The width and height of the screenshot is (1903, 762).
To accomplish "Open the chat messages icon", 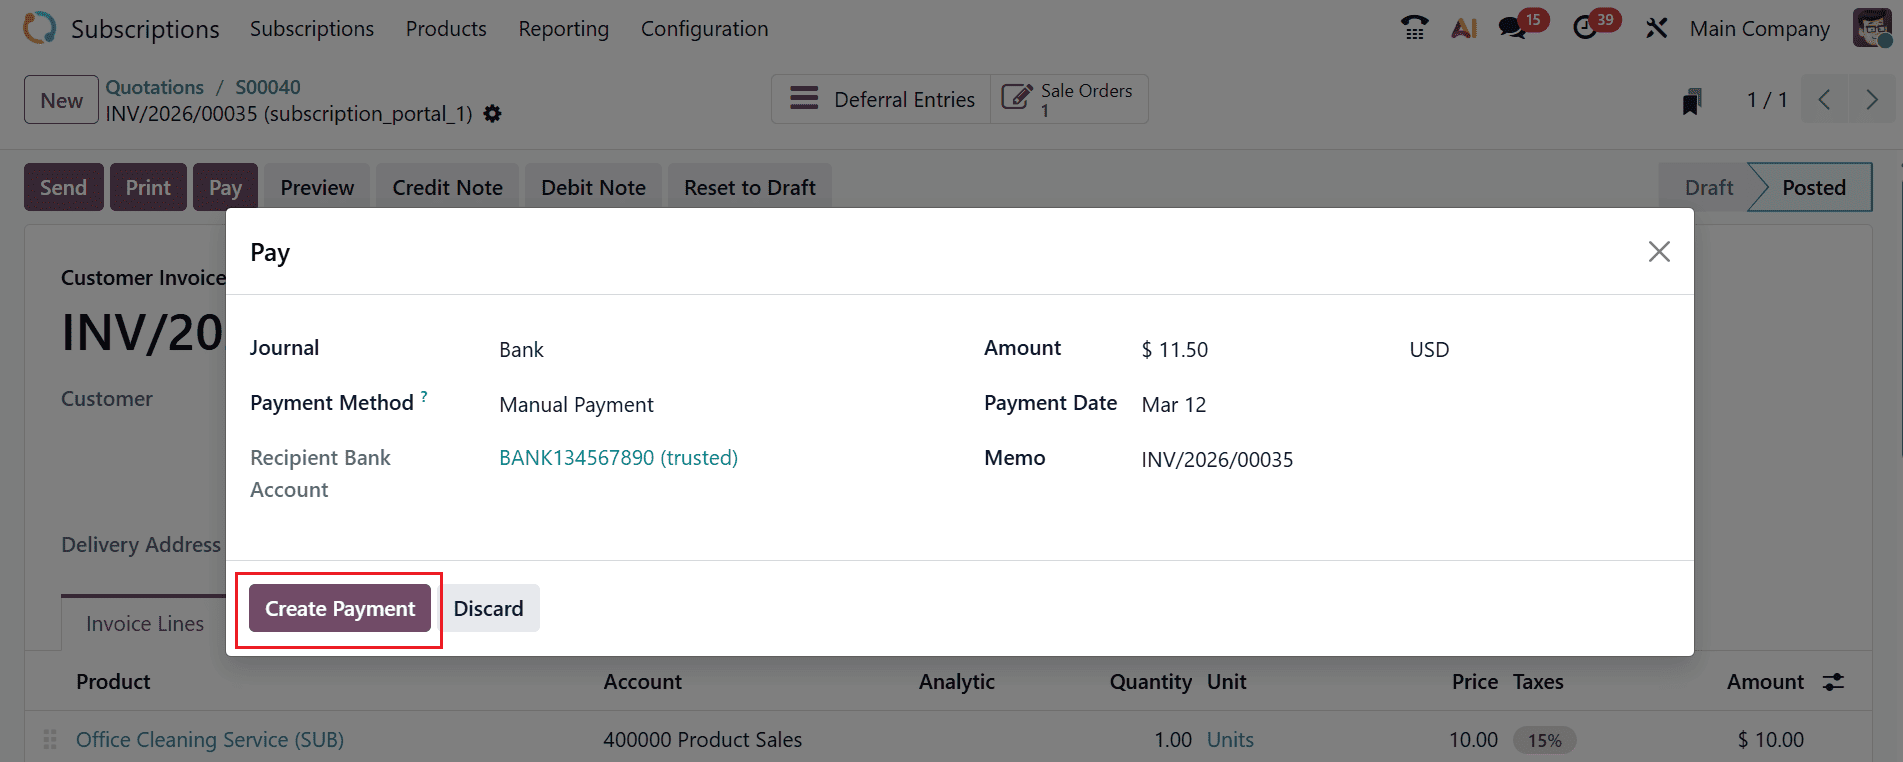I will (1512, 28).
